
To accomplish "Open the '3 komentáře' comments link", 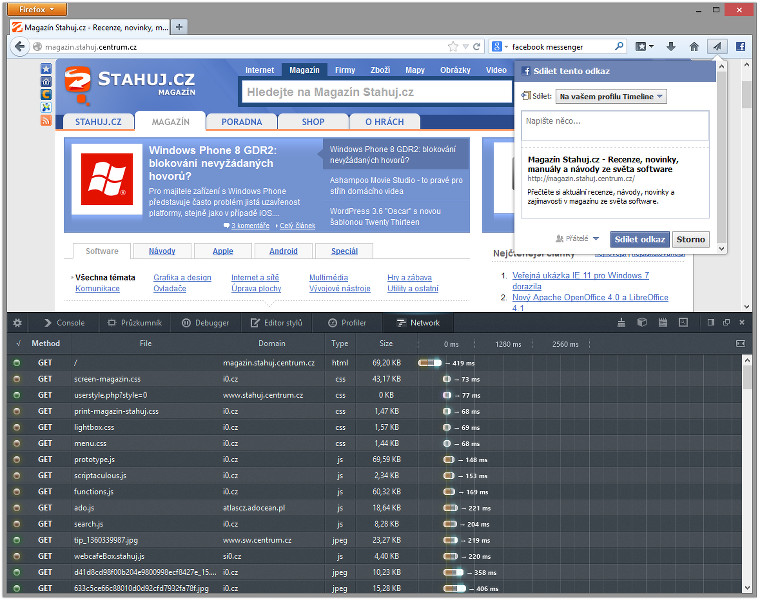I will 250,226.
